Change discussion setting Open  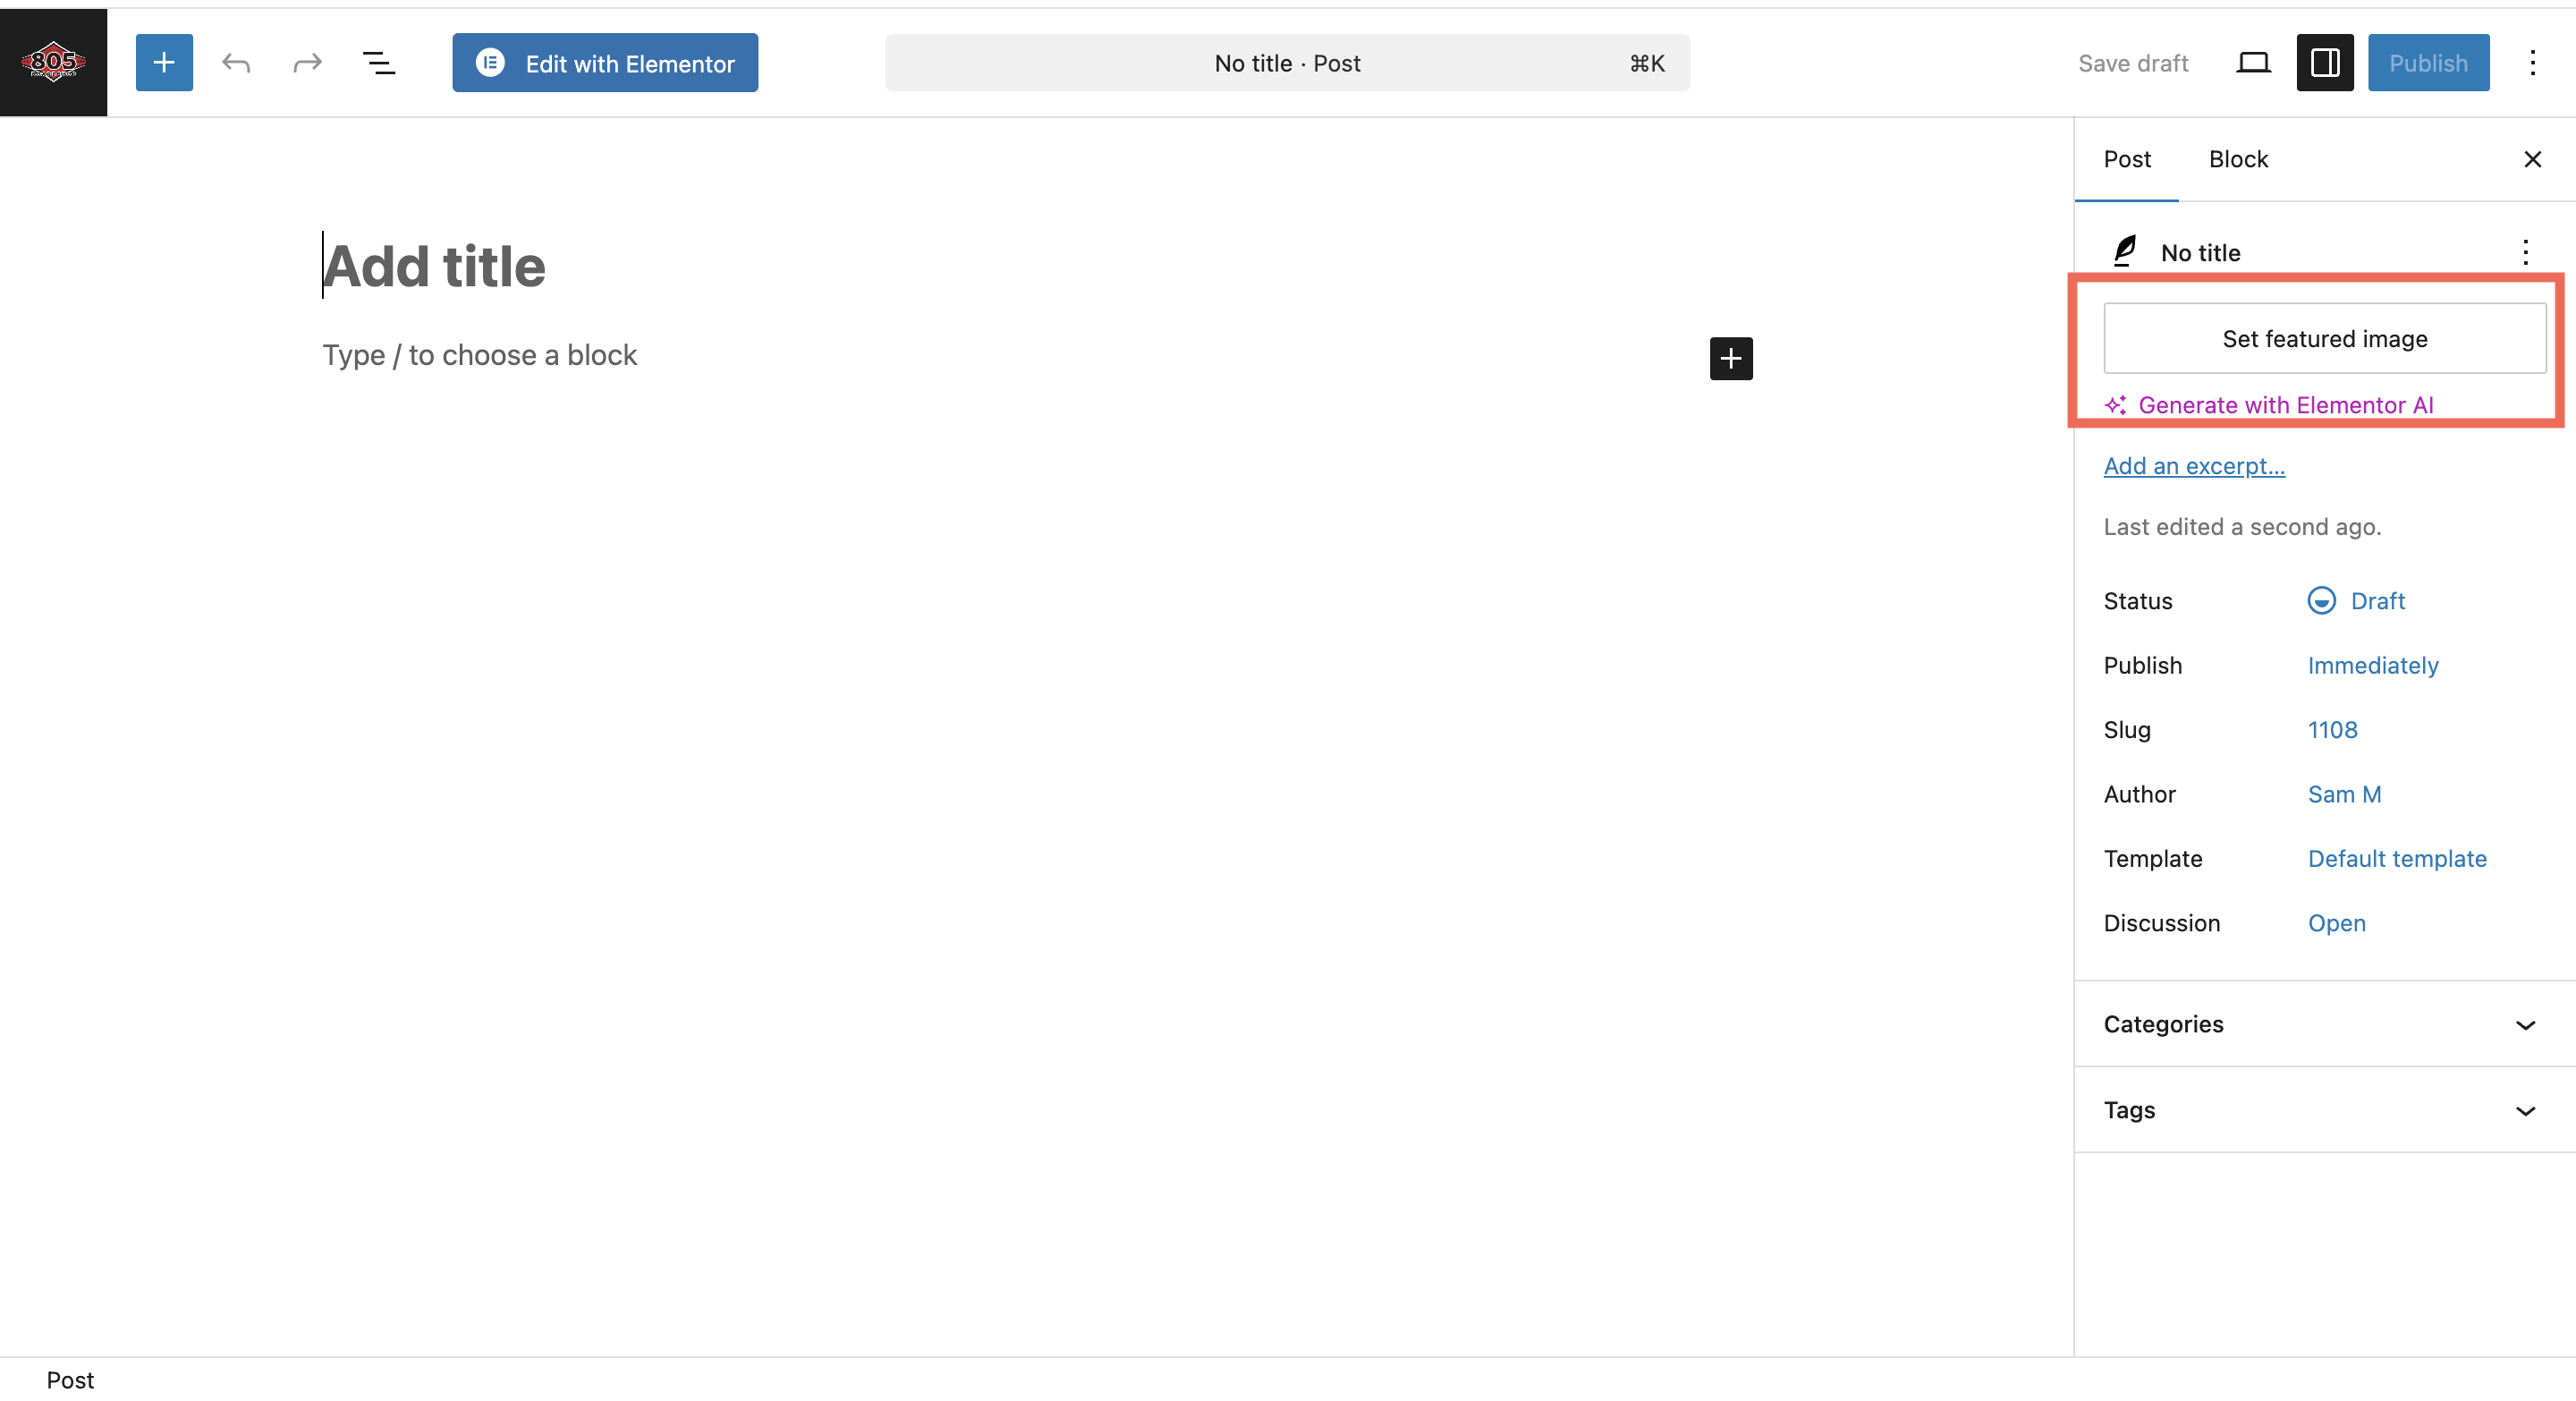(2336, 922)
